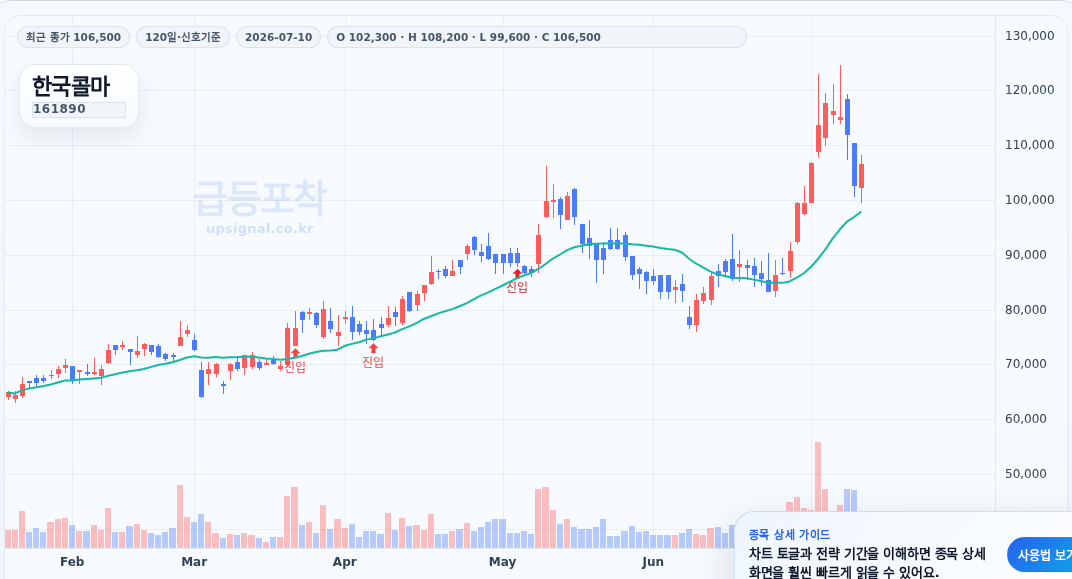The width and height of the screenshot is (1072, 579).
Task: Click the upsignal.co.kr watermark text
Action: tap(260, 228)
